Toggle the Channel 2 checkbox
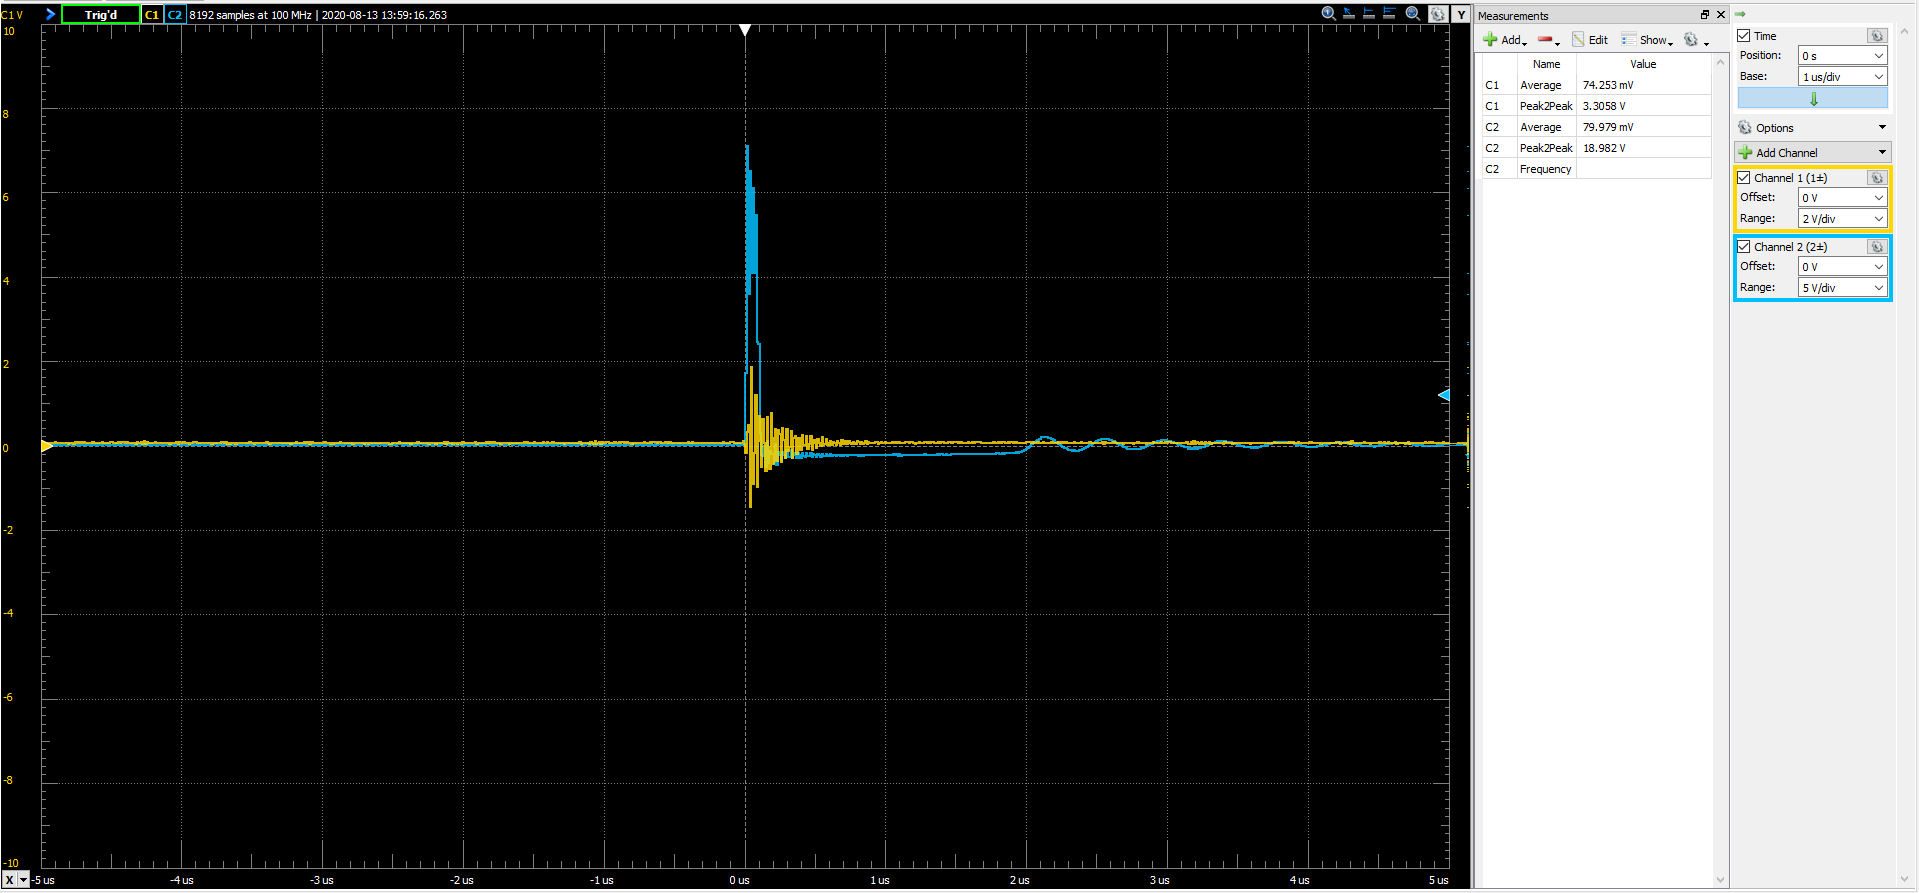Viewport: 1919px width, 893px height. point(1744,247)
